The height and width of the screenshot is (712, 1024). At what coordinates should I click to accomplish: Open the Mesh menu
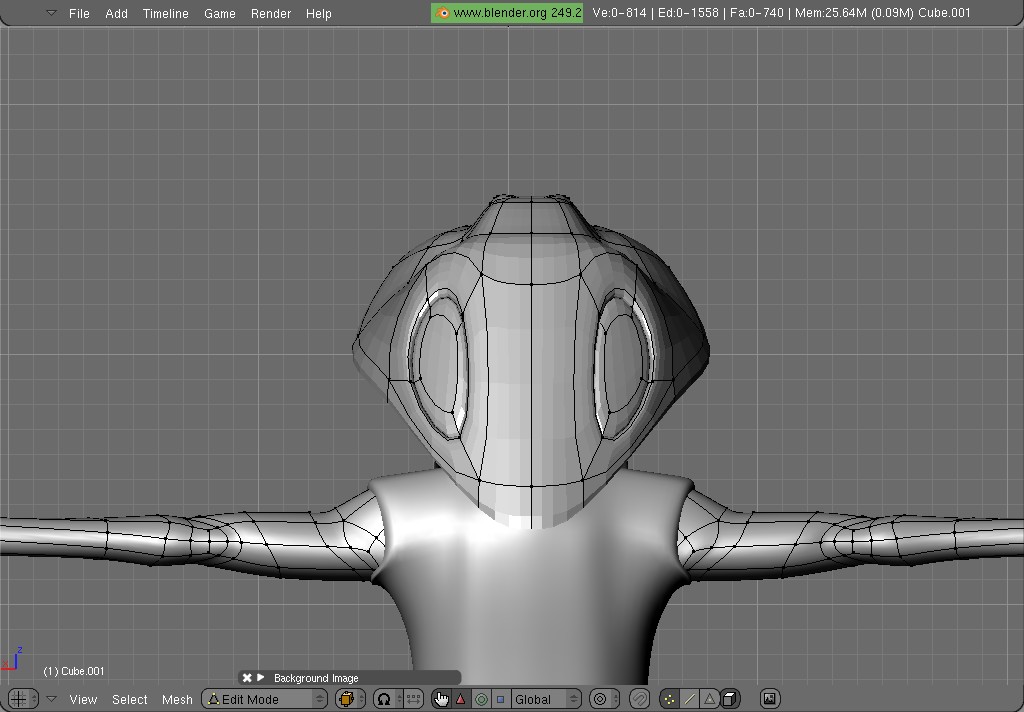point(177,699)
